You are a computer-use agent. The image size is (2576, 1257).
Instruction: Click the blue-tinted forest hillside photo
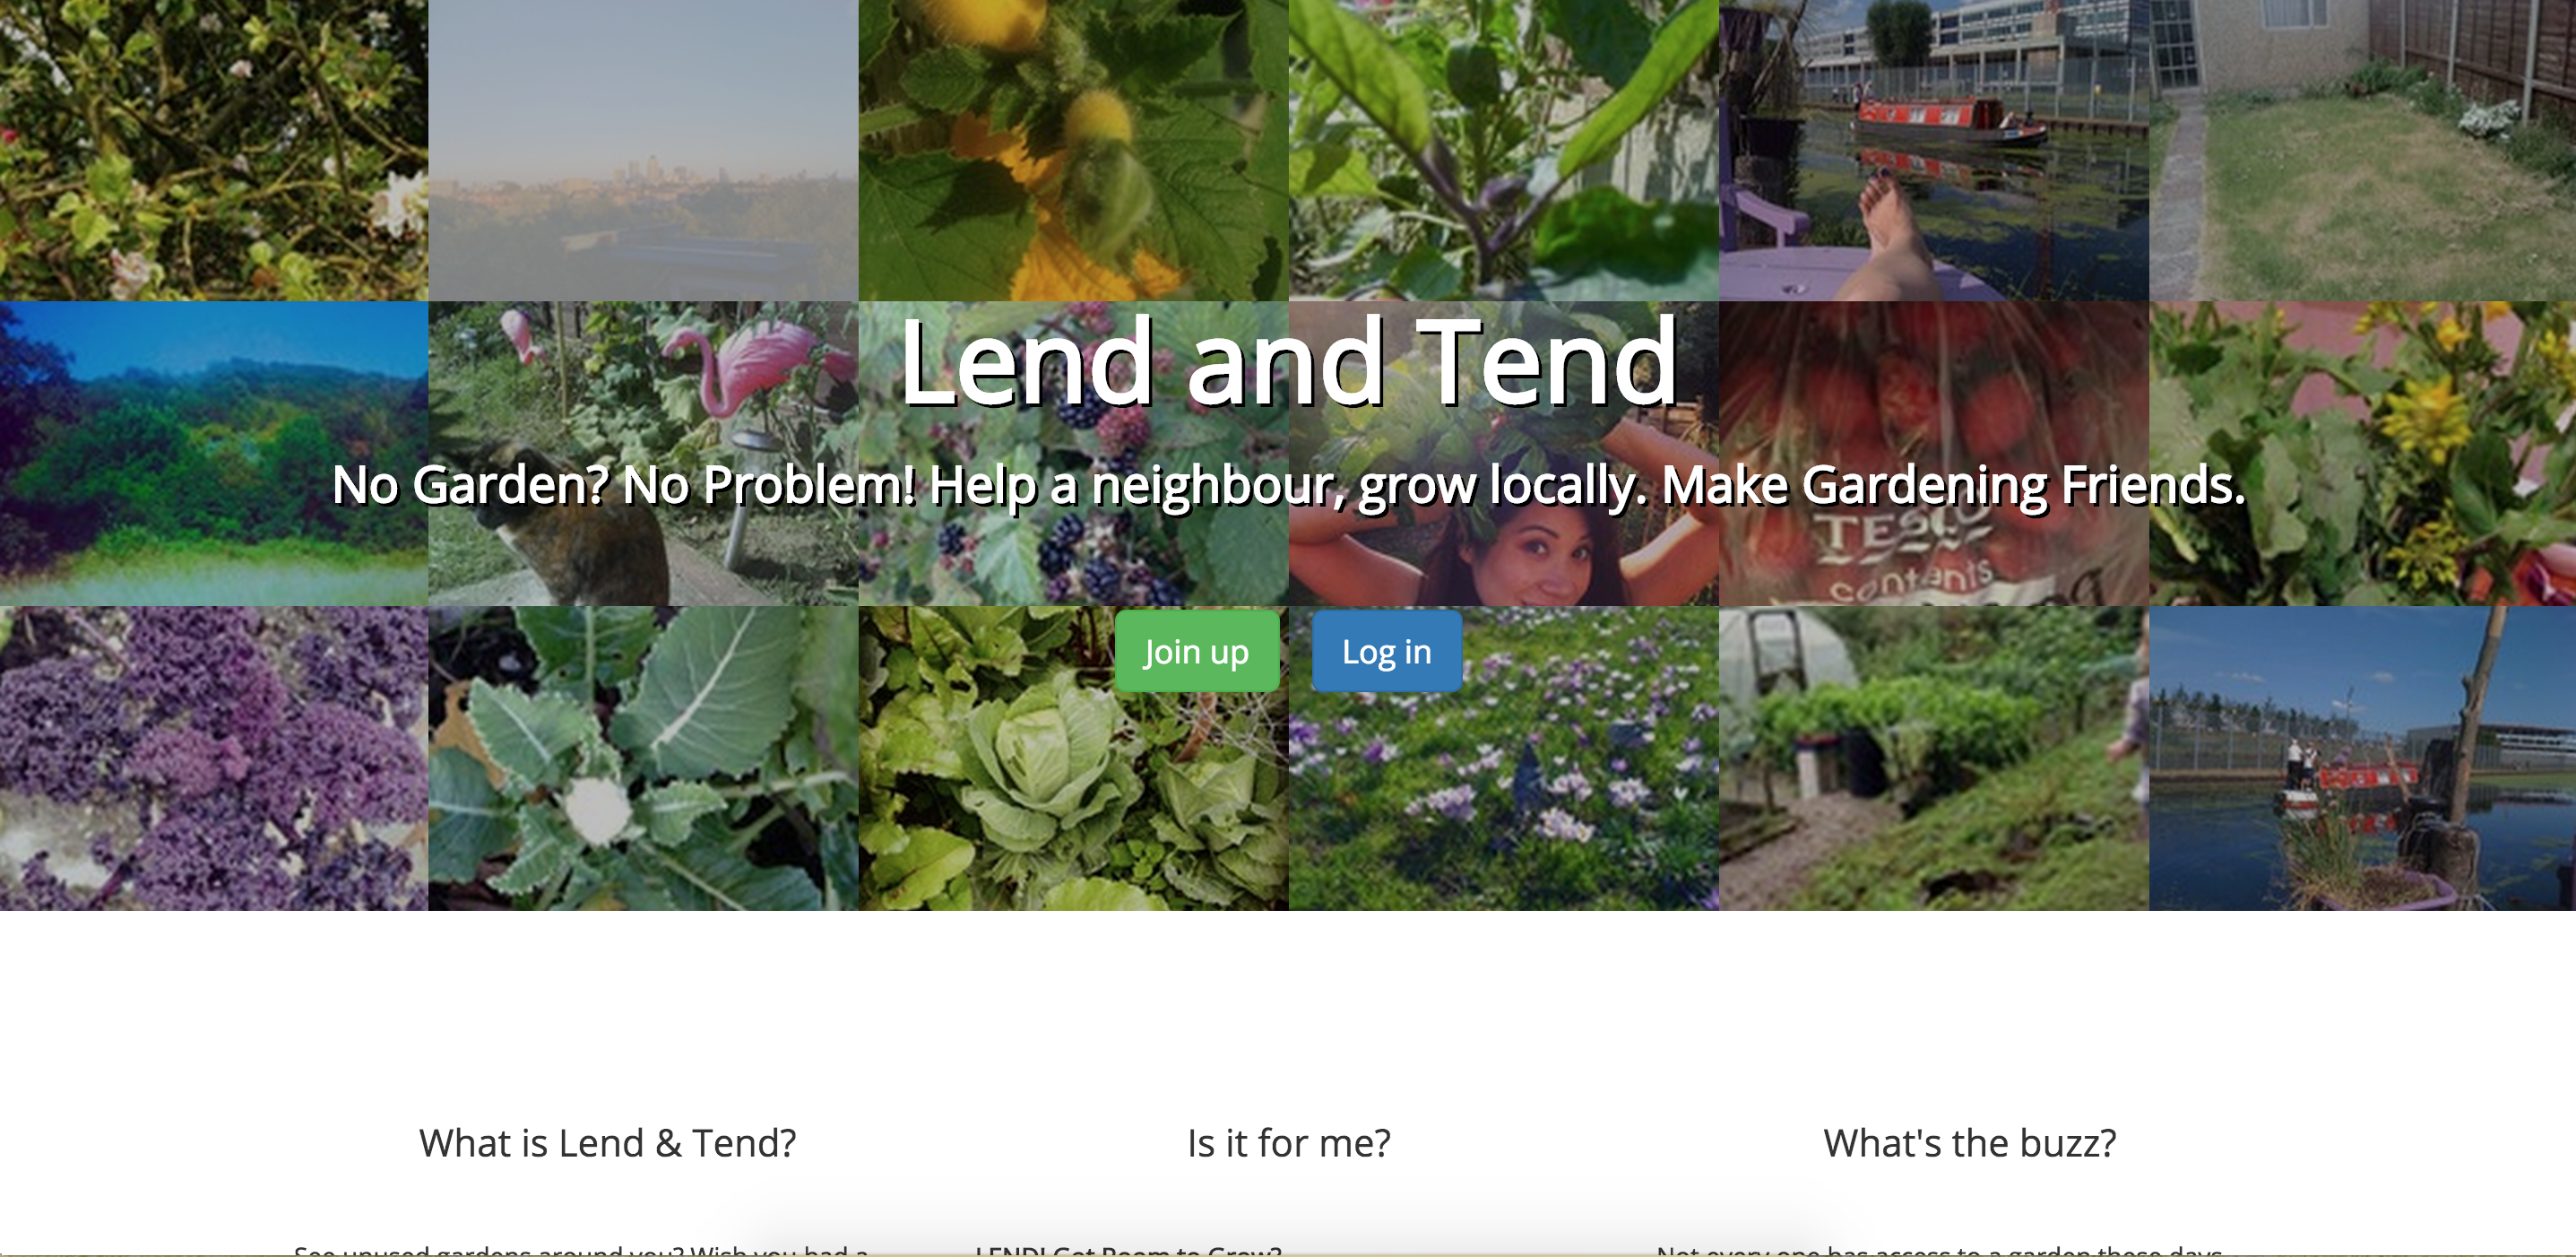[214, 453]
